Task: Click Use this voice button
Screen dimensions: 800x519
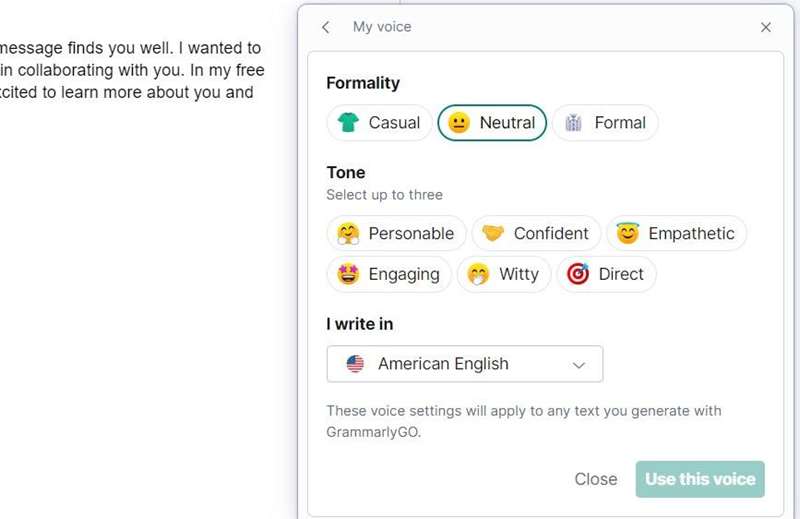Action: click(x=700, y=479)
